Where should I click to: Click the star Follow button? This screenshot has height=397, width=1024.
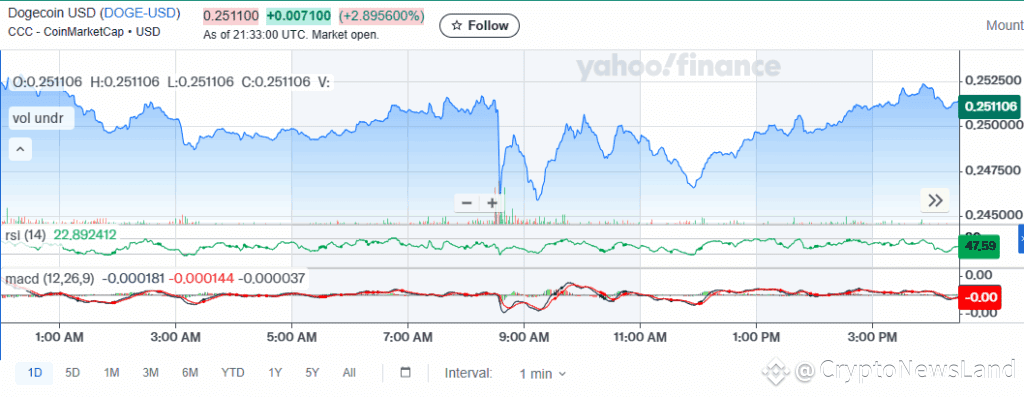point(479,25)
